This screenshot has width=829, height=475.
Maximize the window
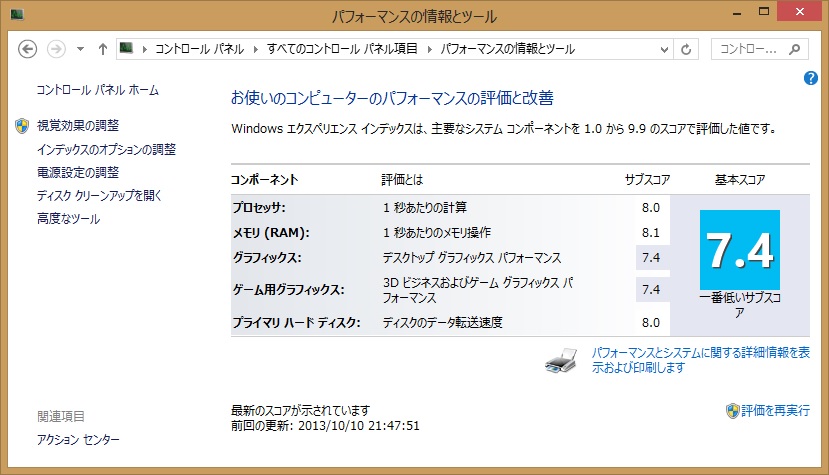pos(764,12)
